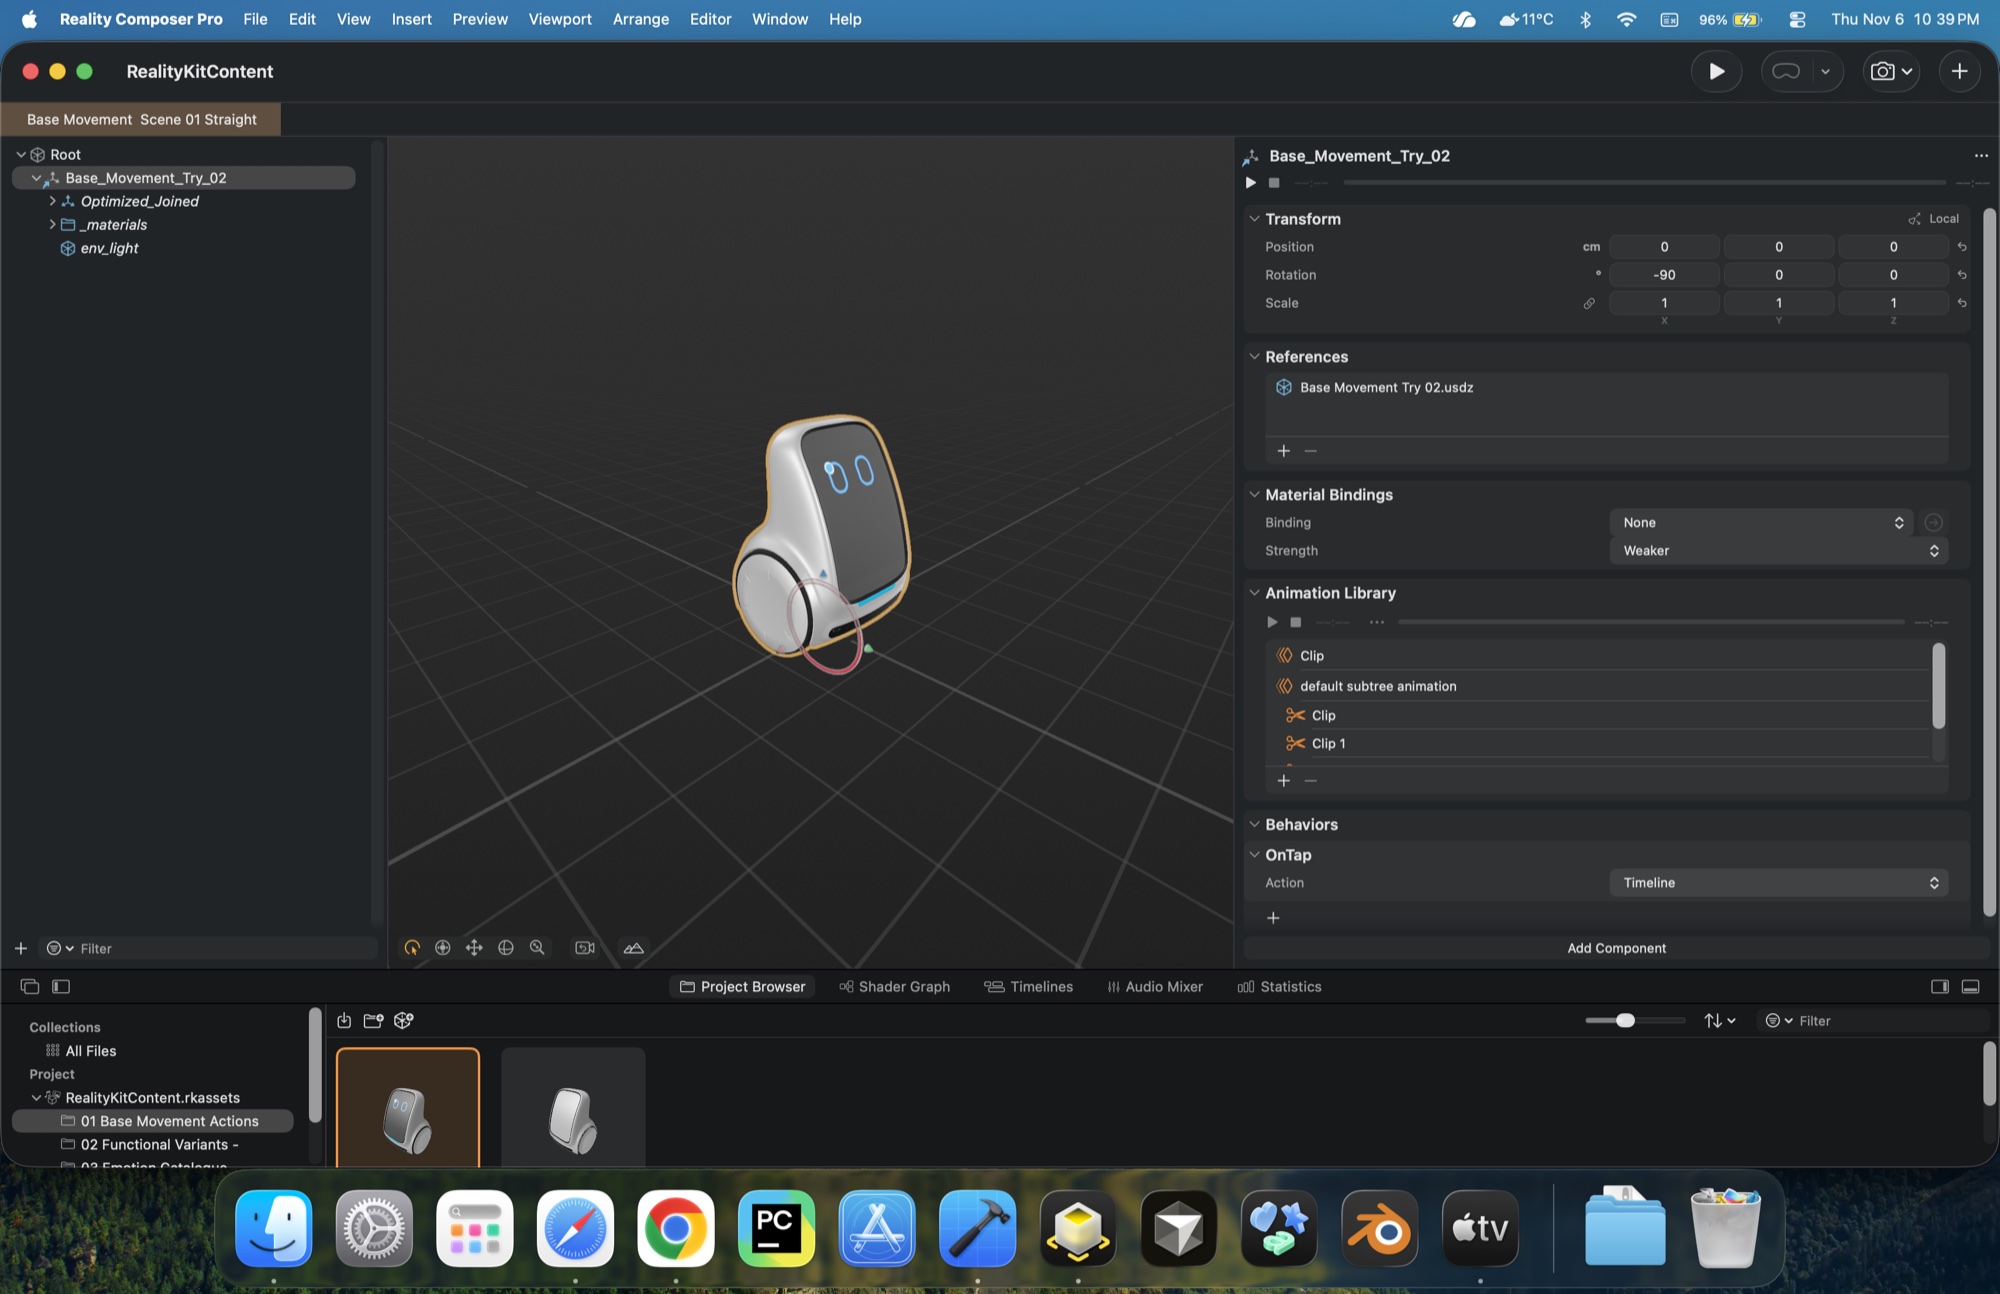
Task: Adjust the thumbnail size slider in the Project Browser
Action: point(1625,1020)
